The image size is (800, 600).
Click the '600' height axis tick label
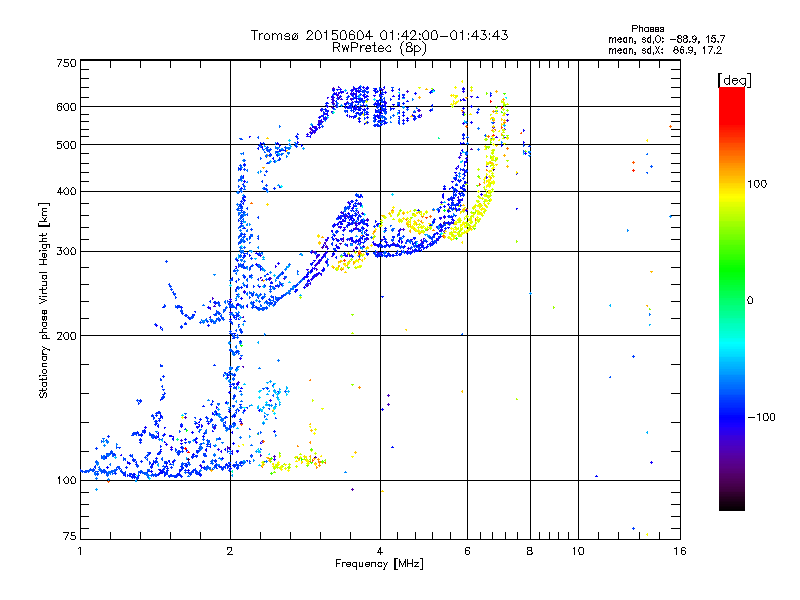point(66,107)
